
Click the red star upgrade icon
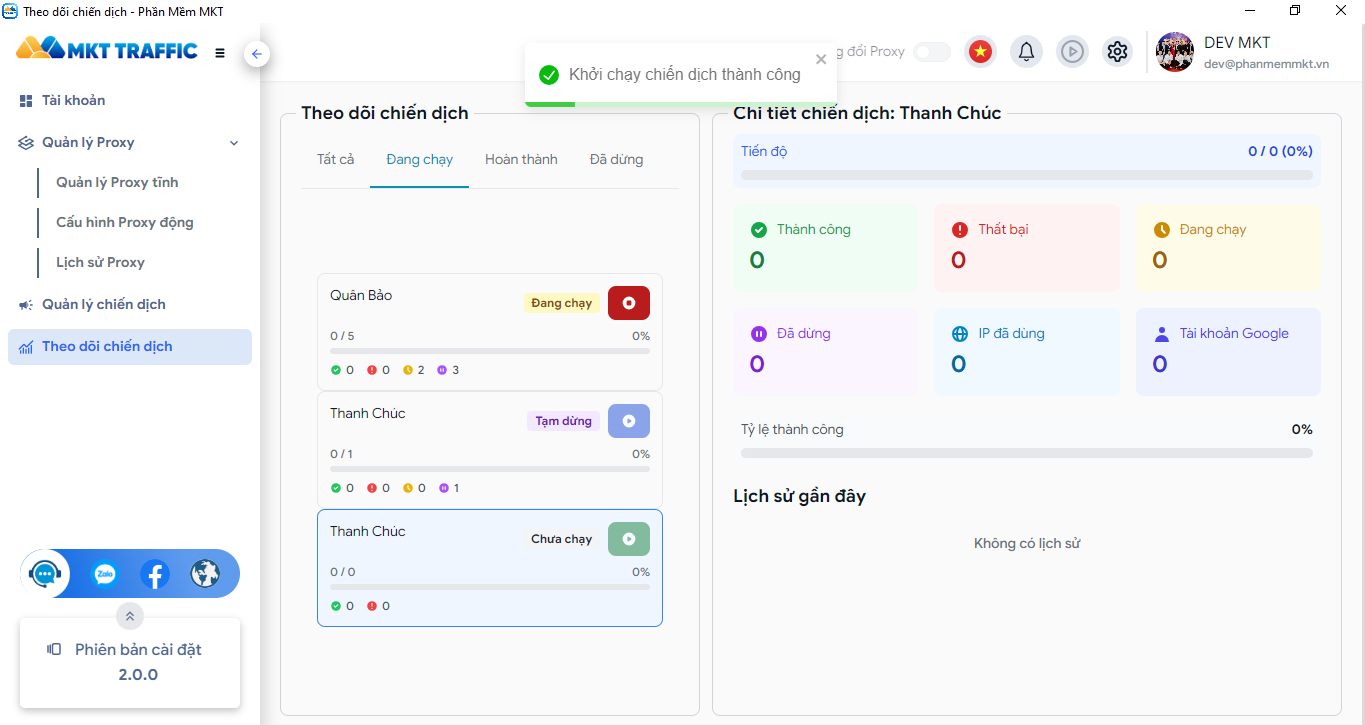coord(980,51)
